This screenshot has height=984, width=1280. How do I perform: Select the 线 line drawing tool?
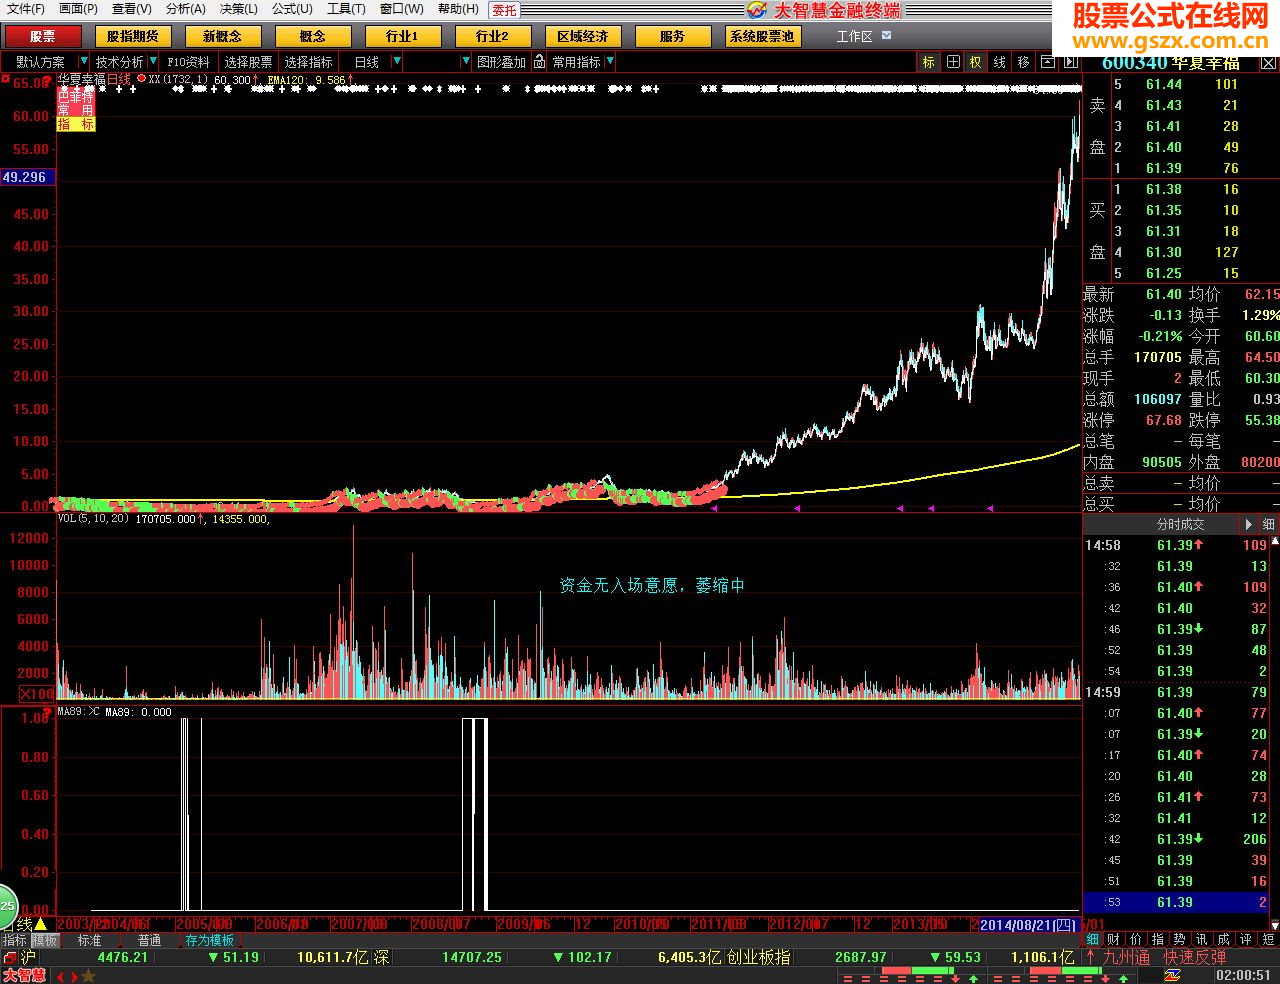tap(999, 62)
